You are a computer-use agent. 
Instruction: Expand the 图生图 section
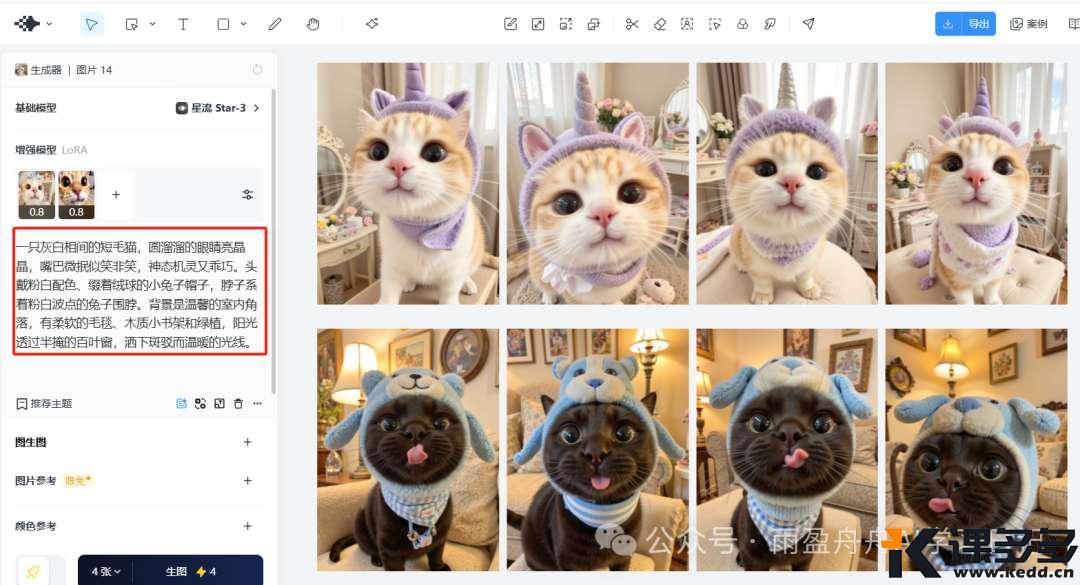pyautogui.click(x=248, y=442)
